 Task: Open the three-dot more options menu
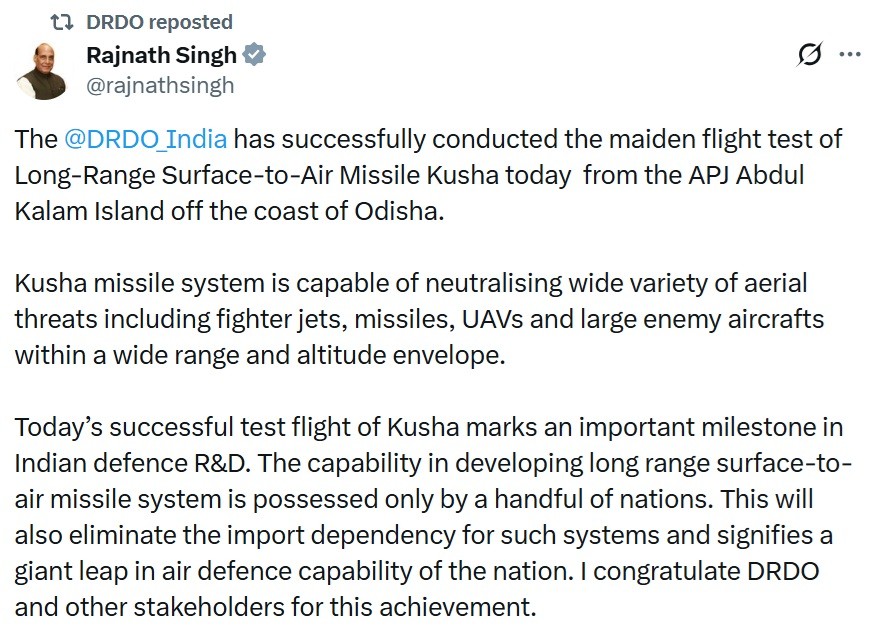point(850,54)
